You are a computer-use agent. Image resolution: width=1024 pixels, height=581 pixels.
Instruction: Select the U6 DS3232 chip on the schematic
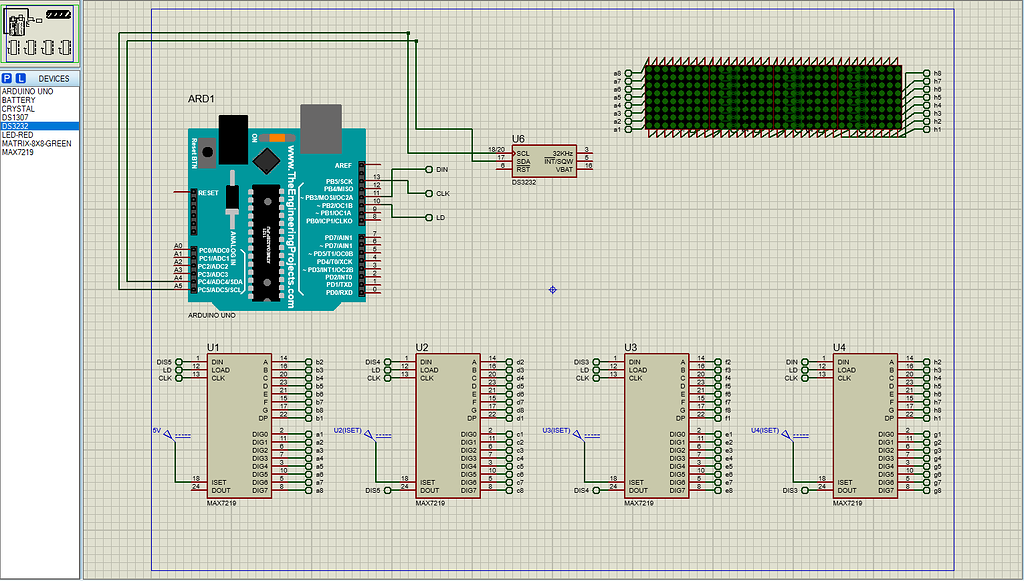pos(545,160)
